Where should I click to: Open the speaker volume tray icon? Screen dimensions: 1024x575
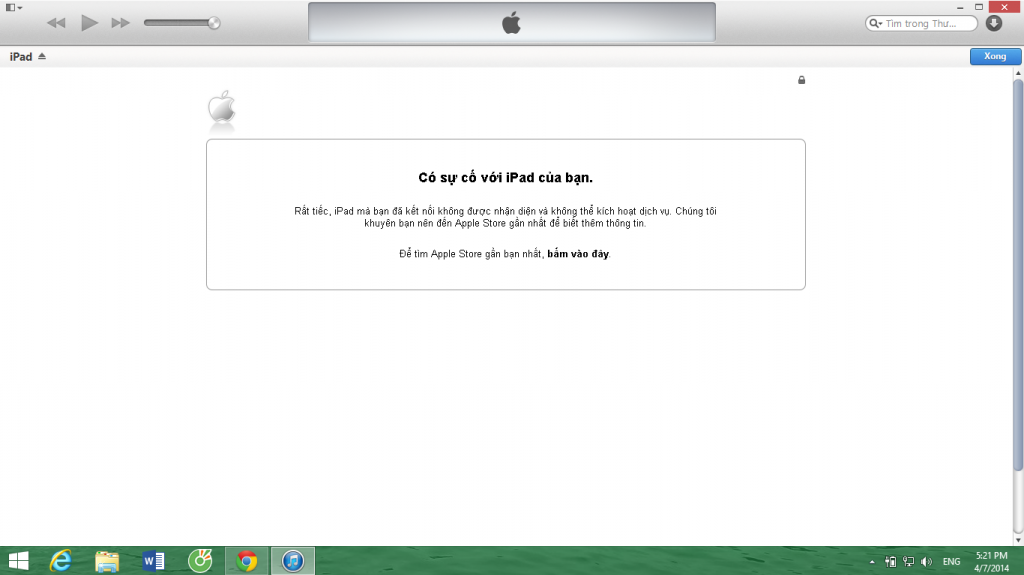(x=926, y=561)
